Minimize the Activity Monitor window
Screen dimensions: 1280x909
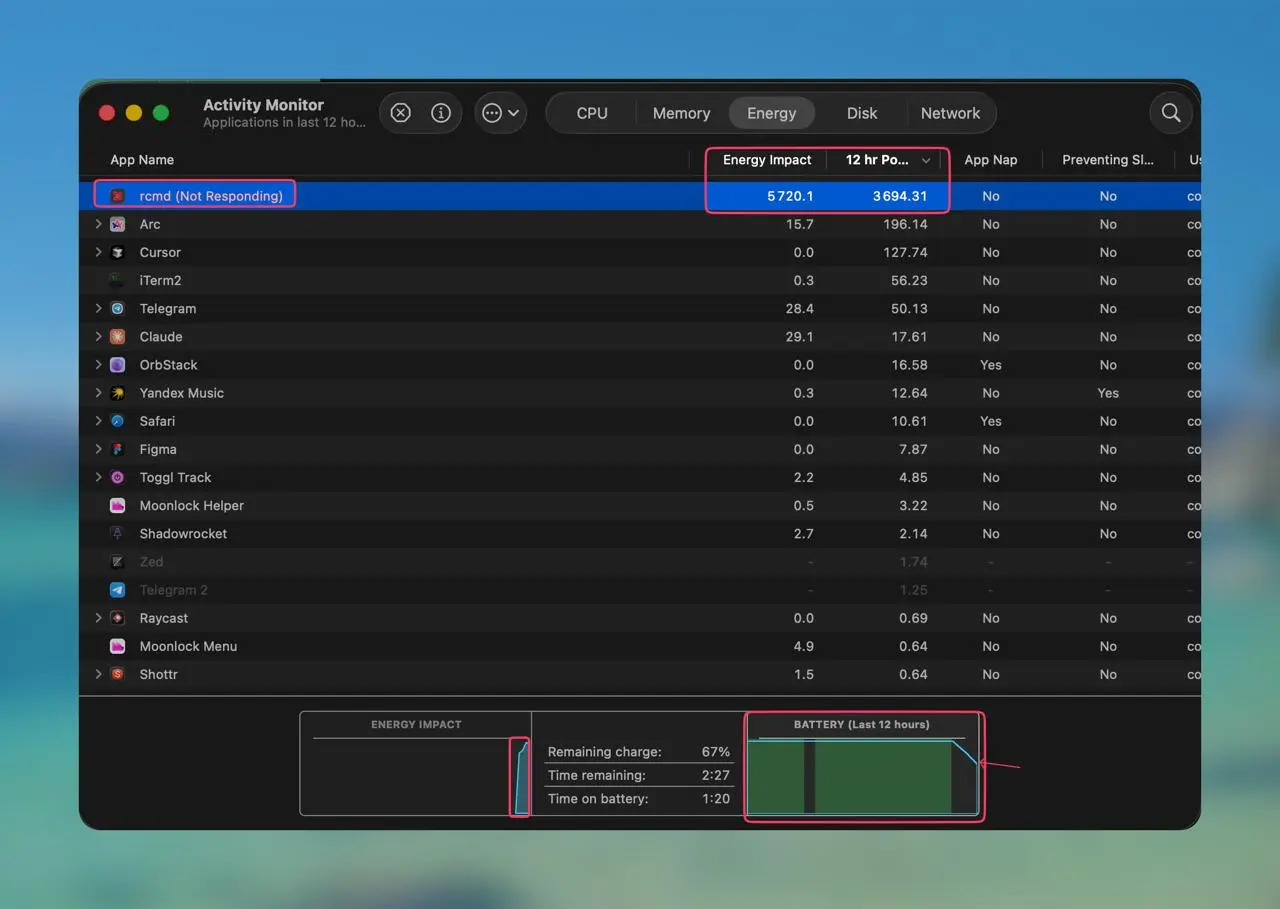[x=134, y=113]
